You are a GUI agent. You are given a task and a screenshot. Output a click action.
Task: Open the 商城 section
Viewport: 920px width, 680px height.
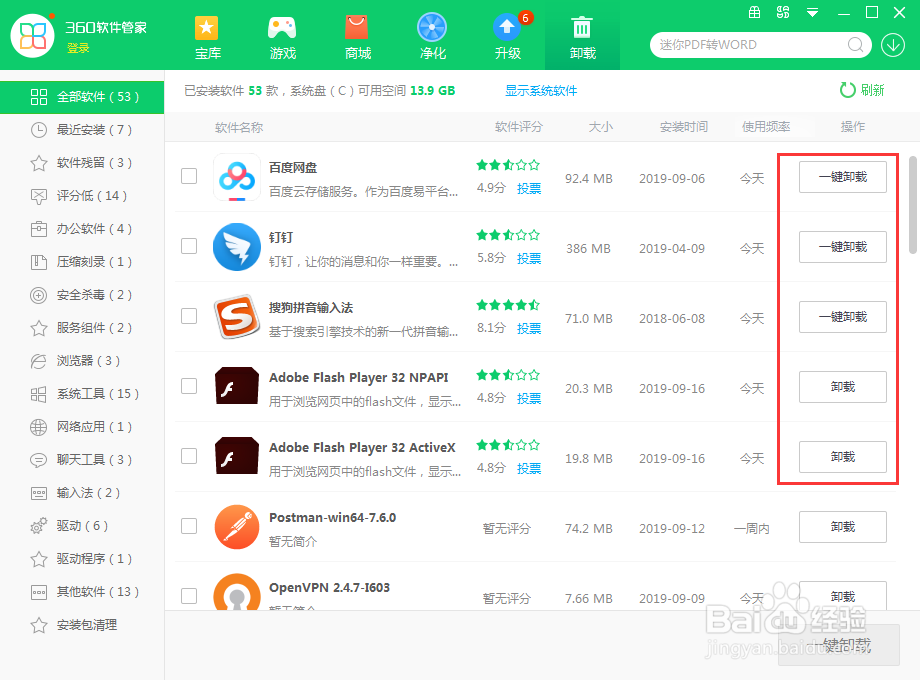coord(357,36)
